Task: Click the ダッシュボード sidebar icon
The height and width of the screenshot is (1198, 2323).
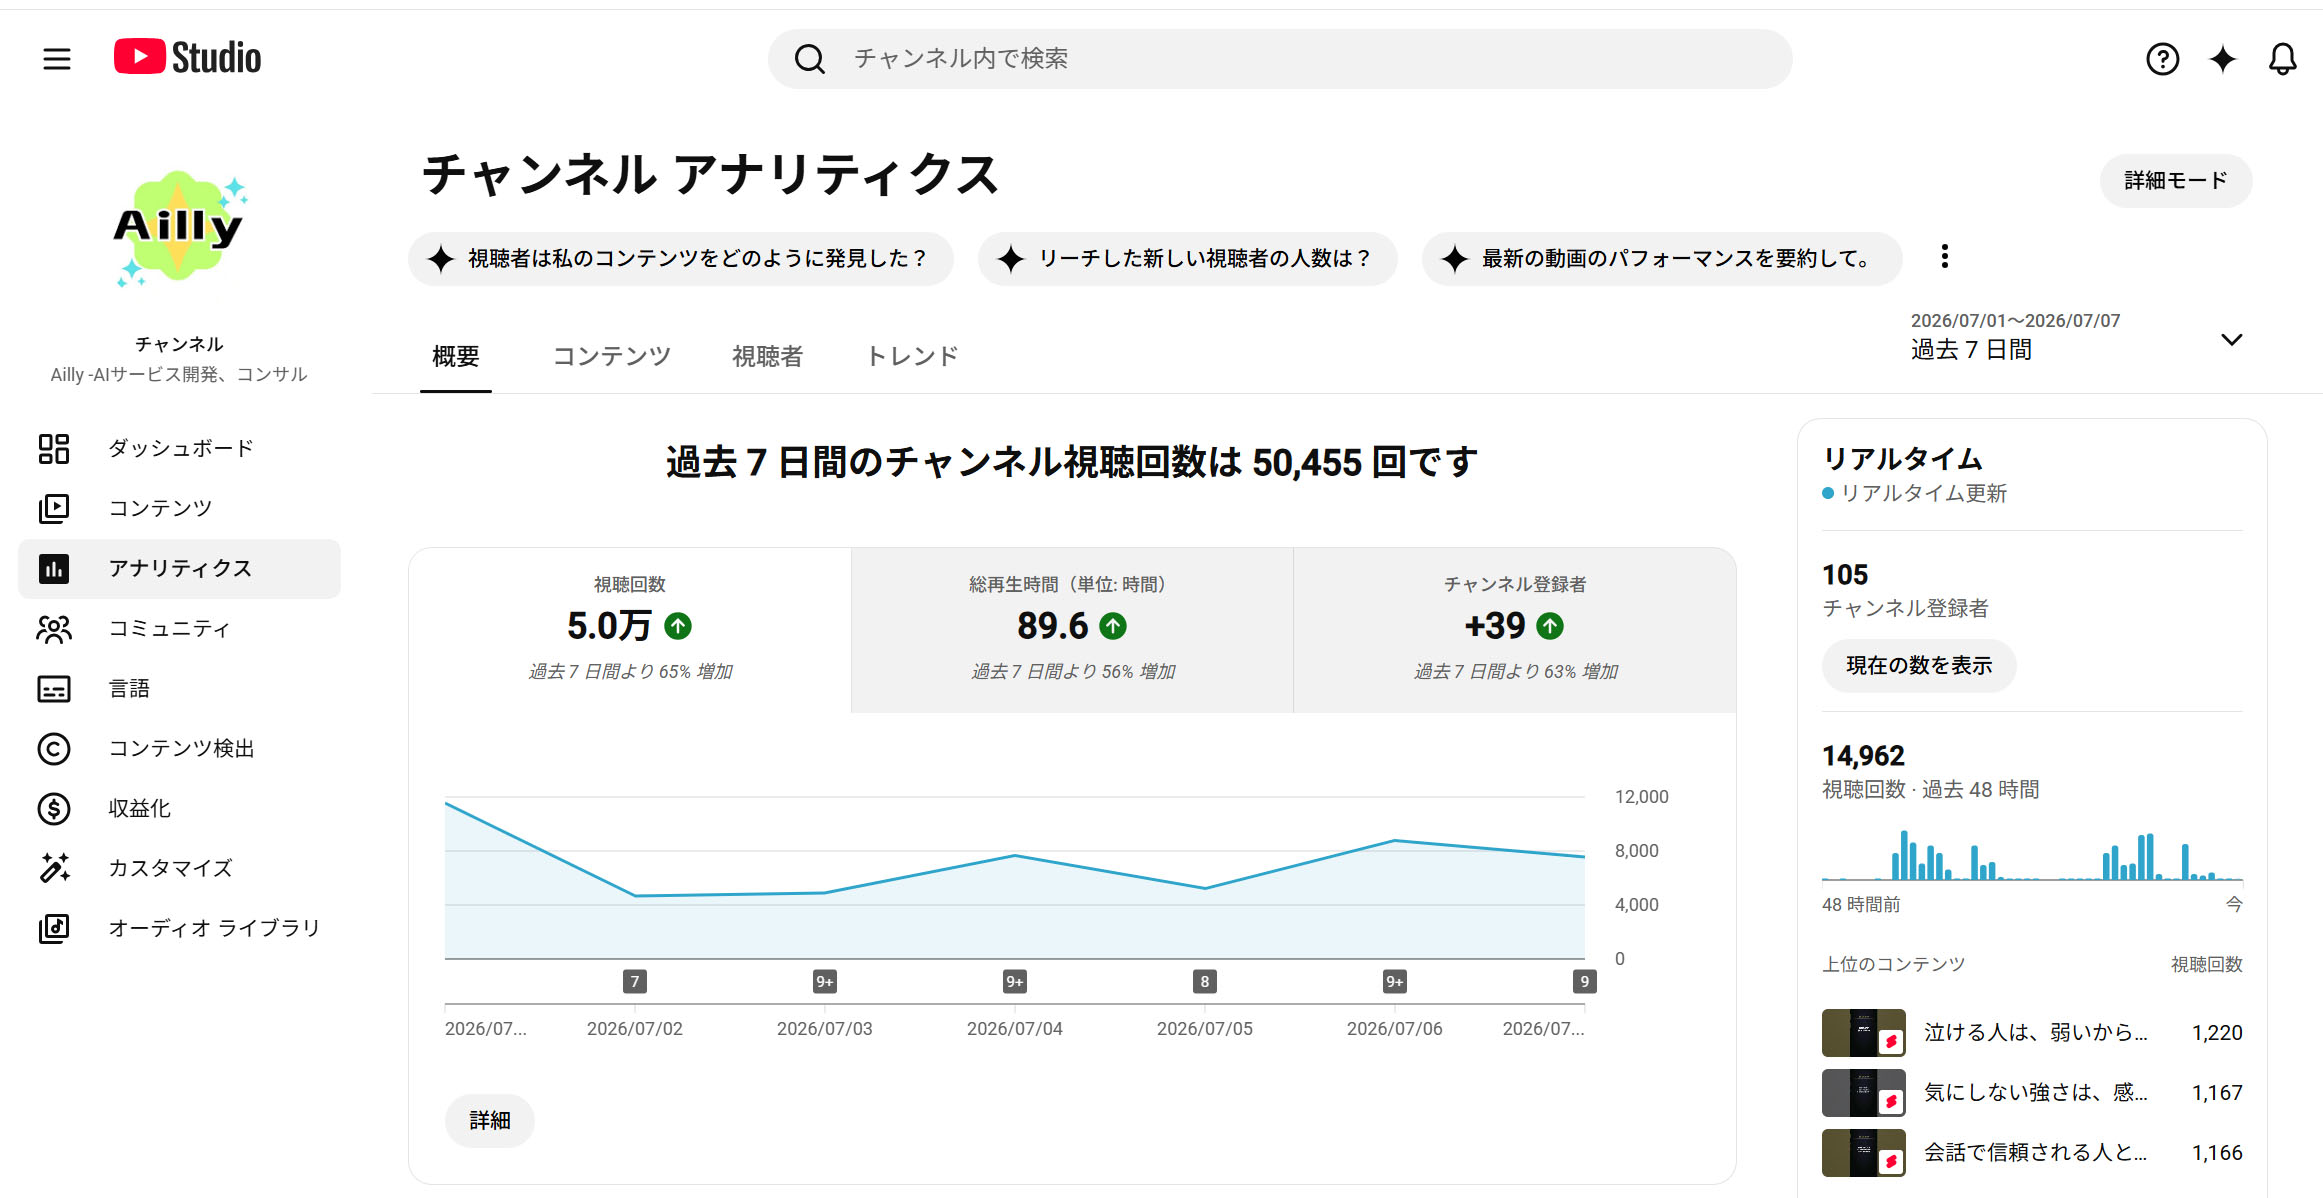Action: click(x=54, y=449)
